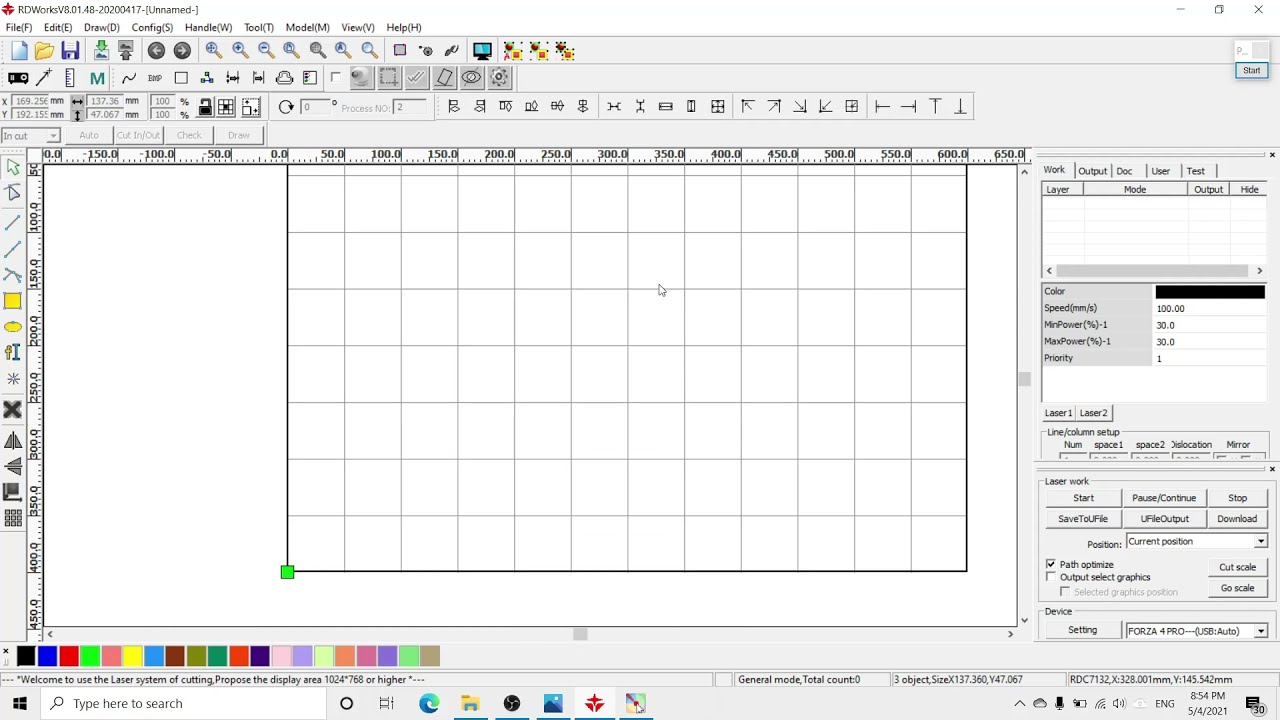Select the Rectangle drawing tool

point(13,301)
